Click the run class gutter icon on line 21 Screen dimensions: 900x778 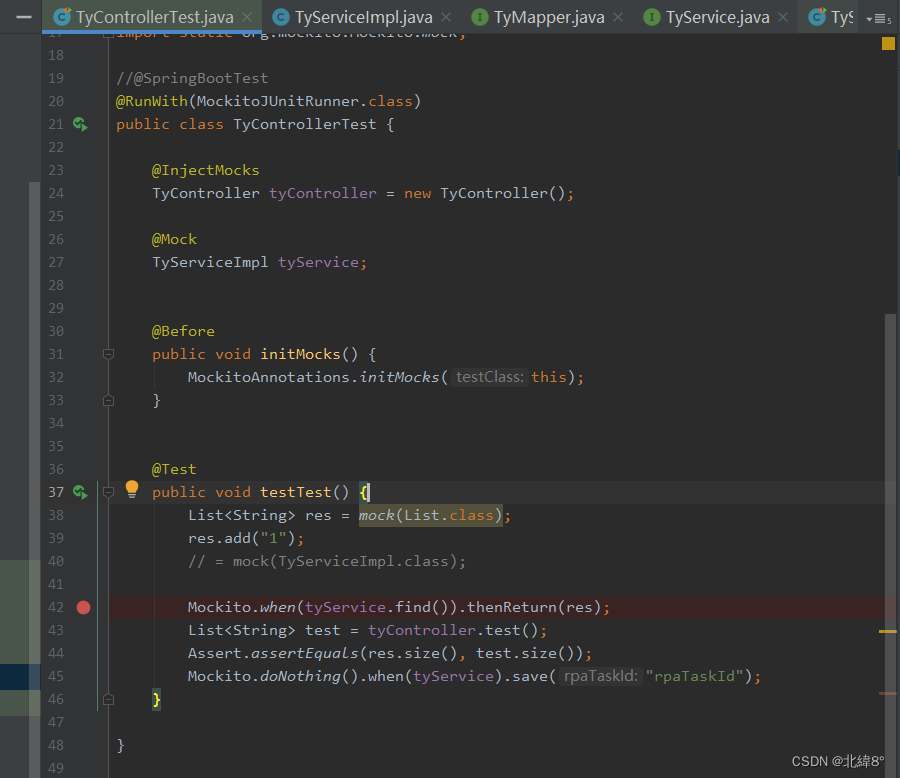(80, 124)
